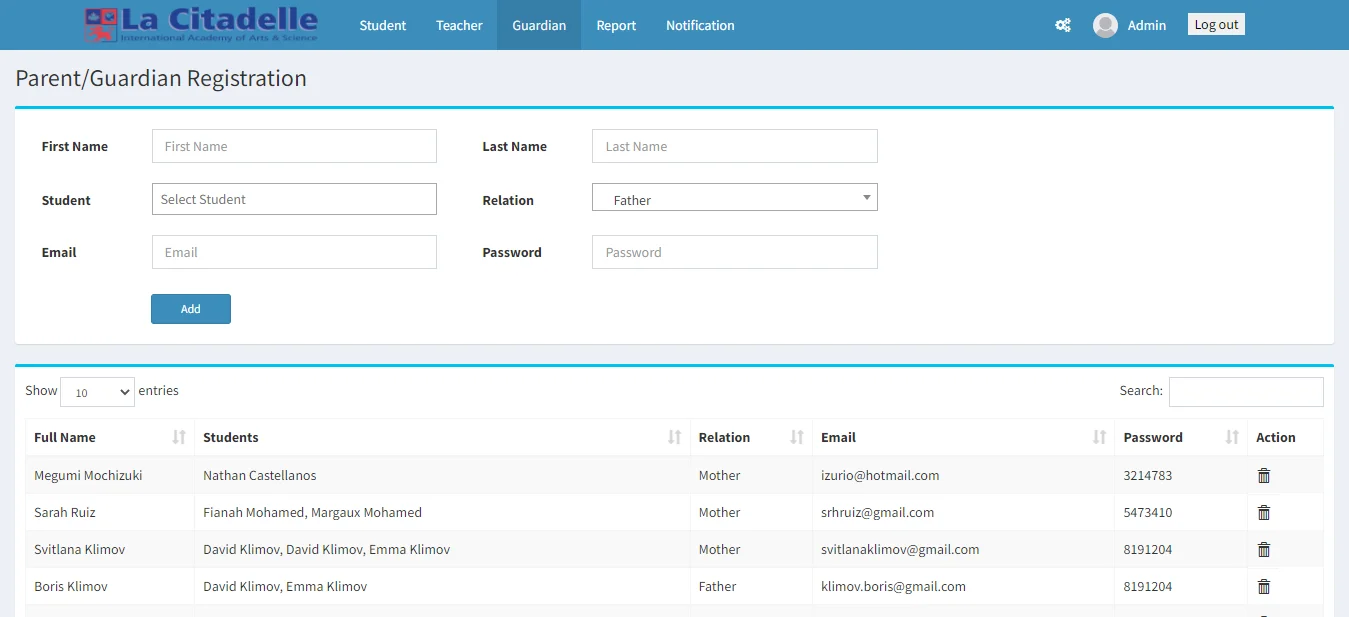This screenshot has width=1349, height=617.
Task: Open the Select Student field
Action: point(294,199)
